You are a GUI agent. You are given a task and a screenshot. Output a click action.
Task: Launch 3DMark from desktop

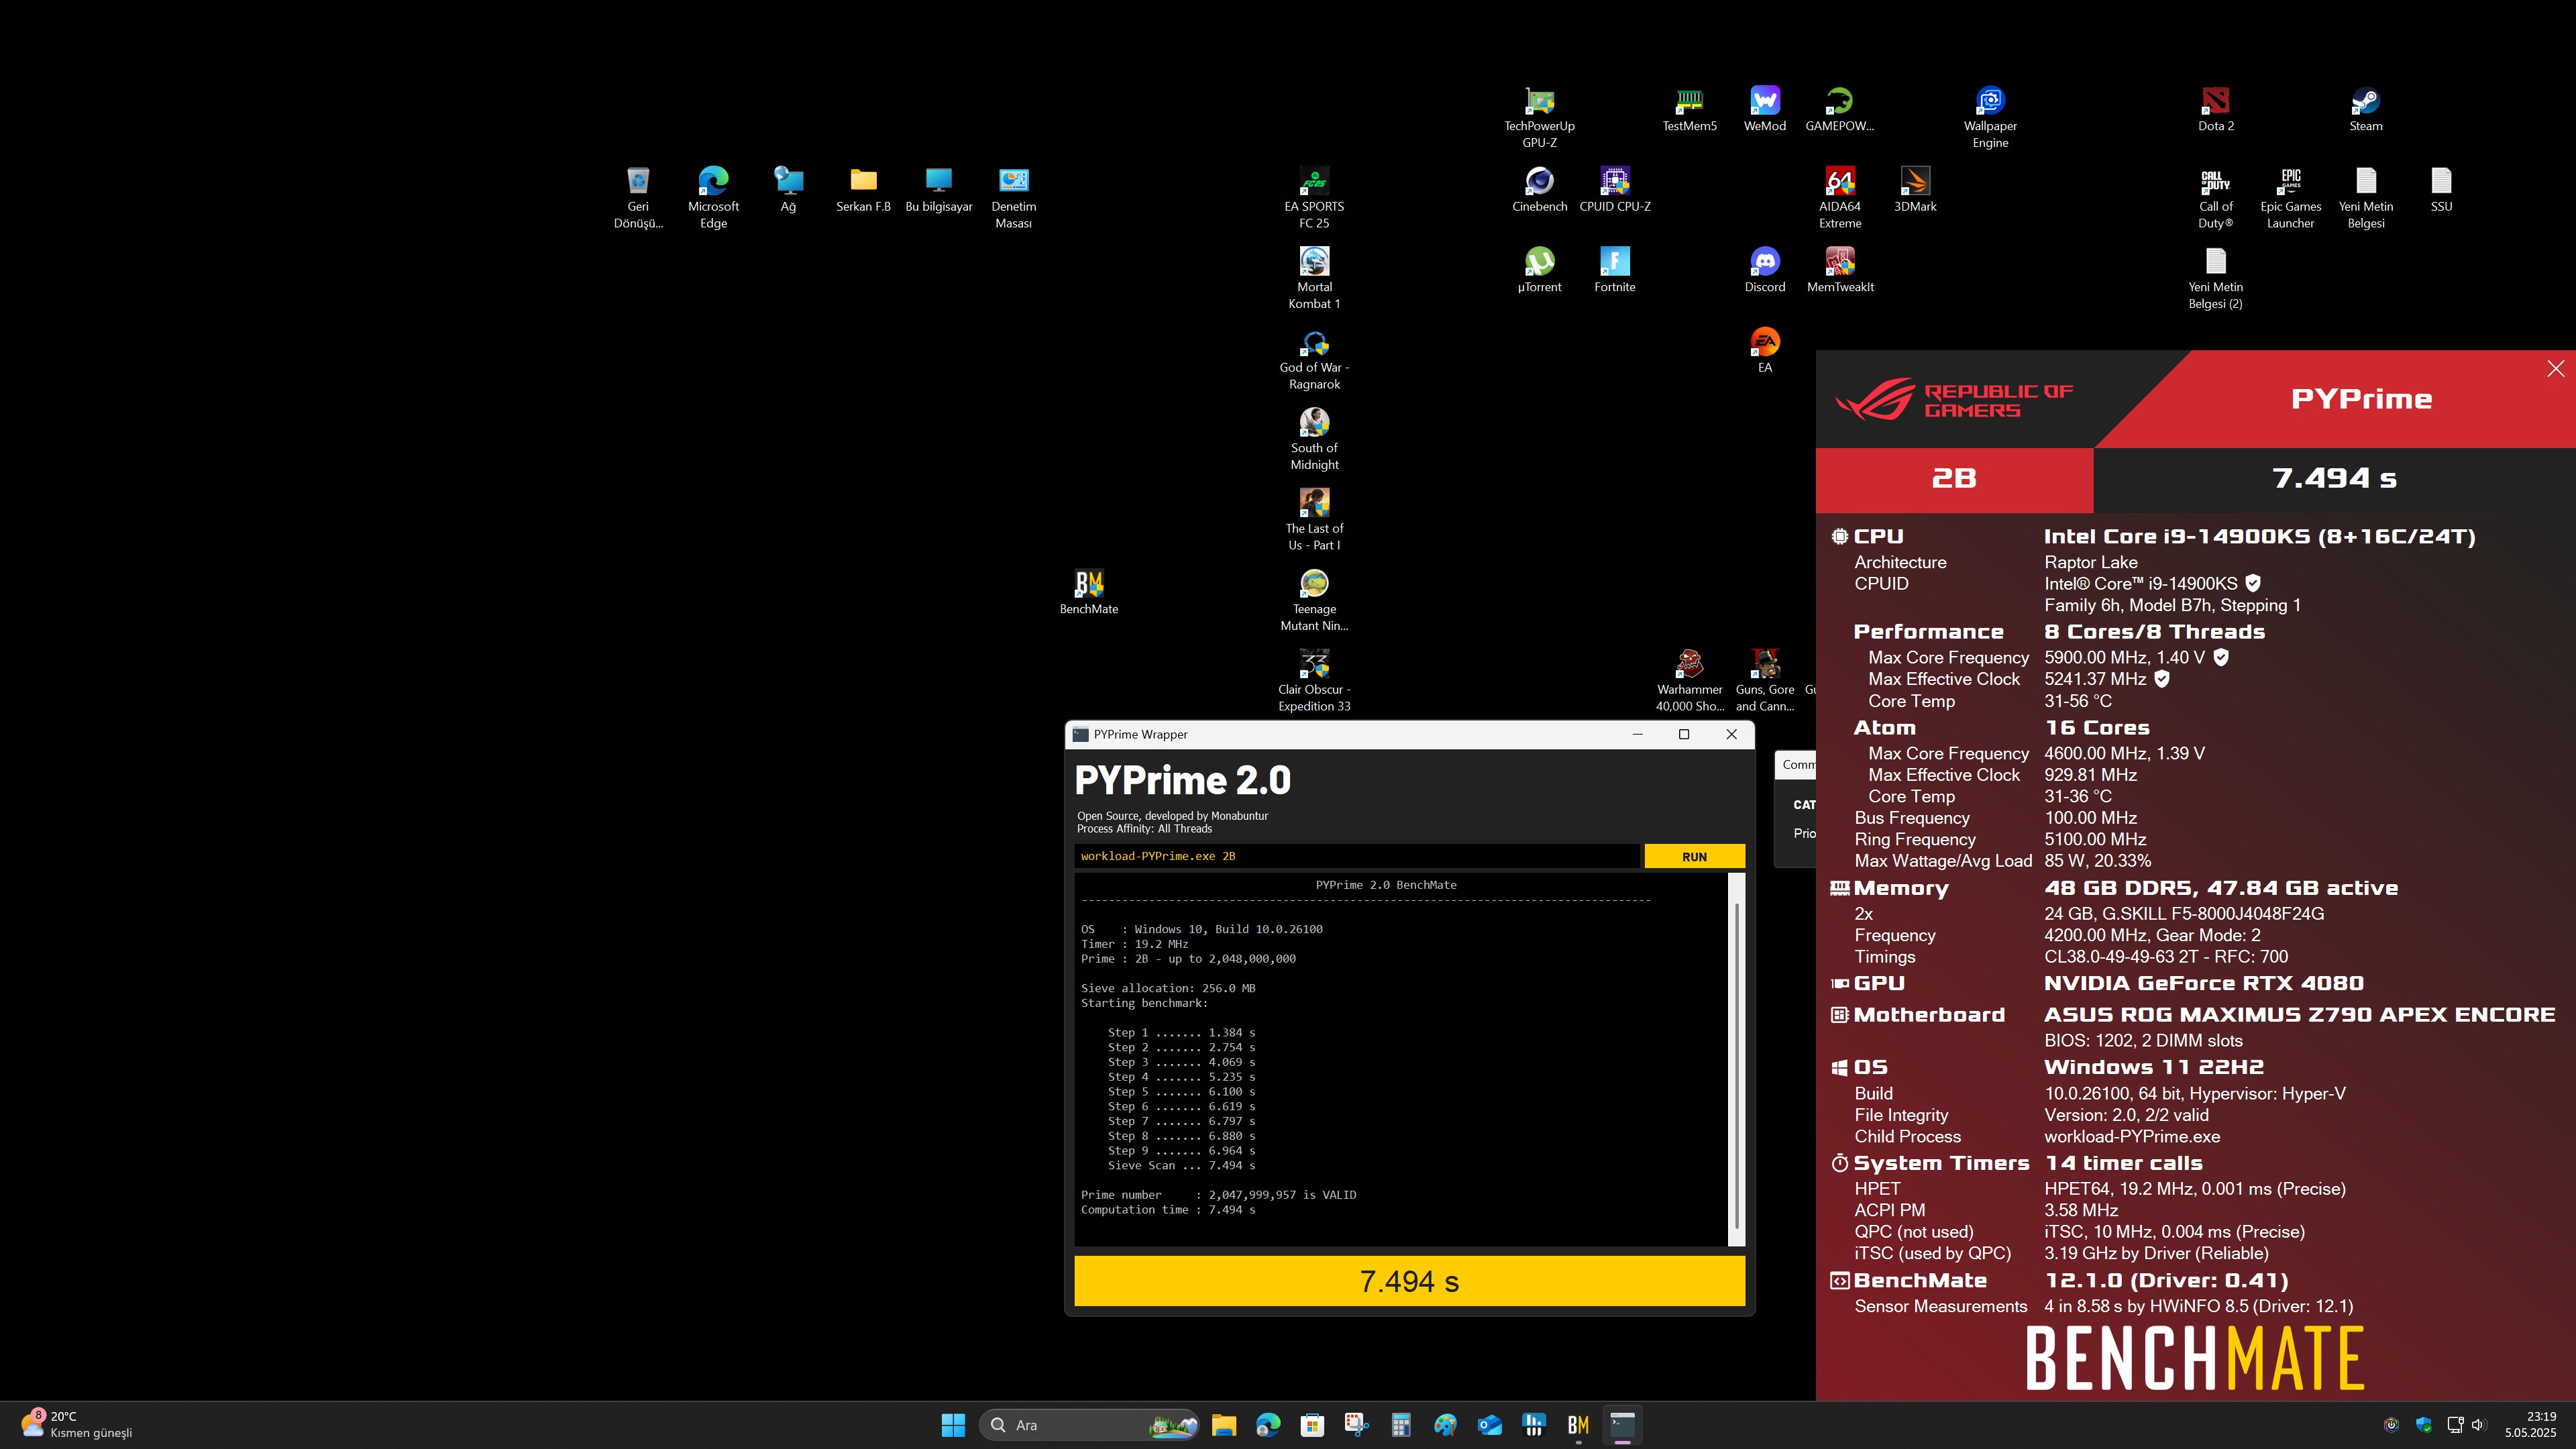(x=1914, y=189)
